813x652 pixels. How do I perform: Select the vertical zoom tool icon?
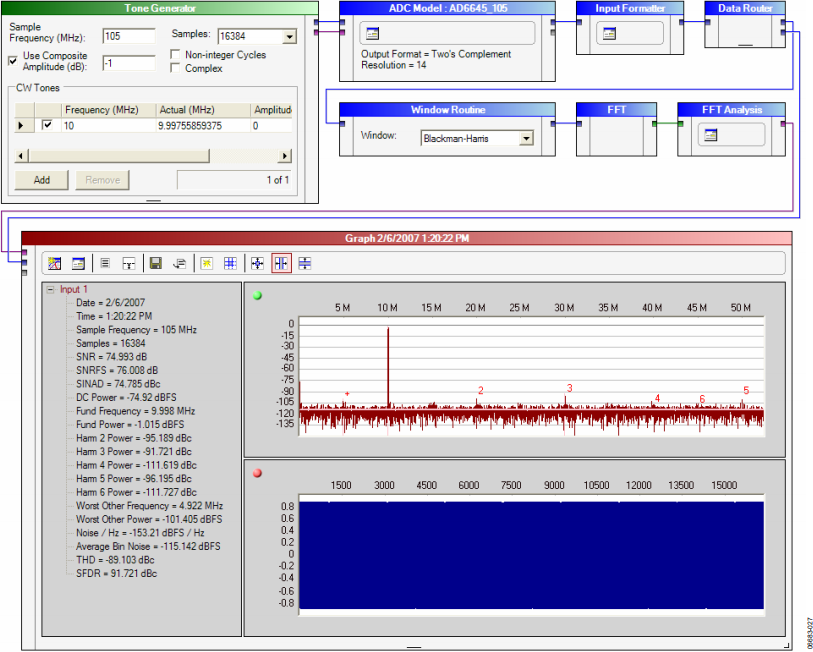click(305, 263)
